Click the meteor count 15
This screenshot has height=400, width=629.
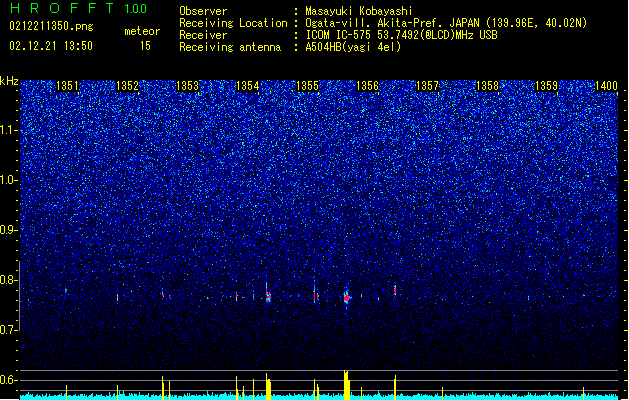[x=145, y=46]
